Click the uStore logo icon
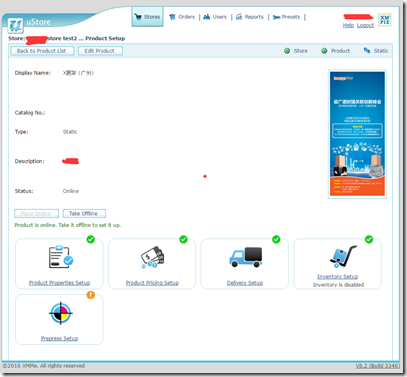This screenshot has width=407, height=377. 15,26
